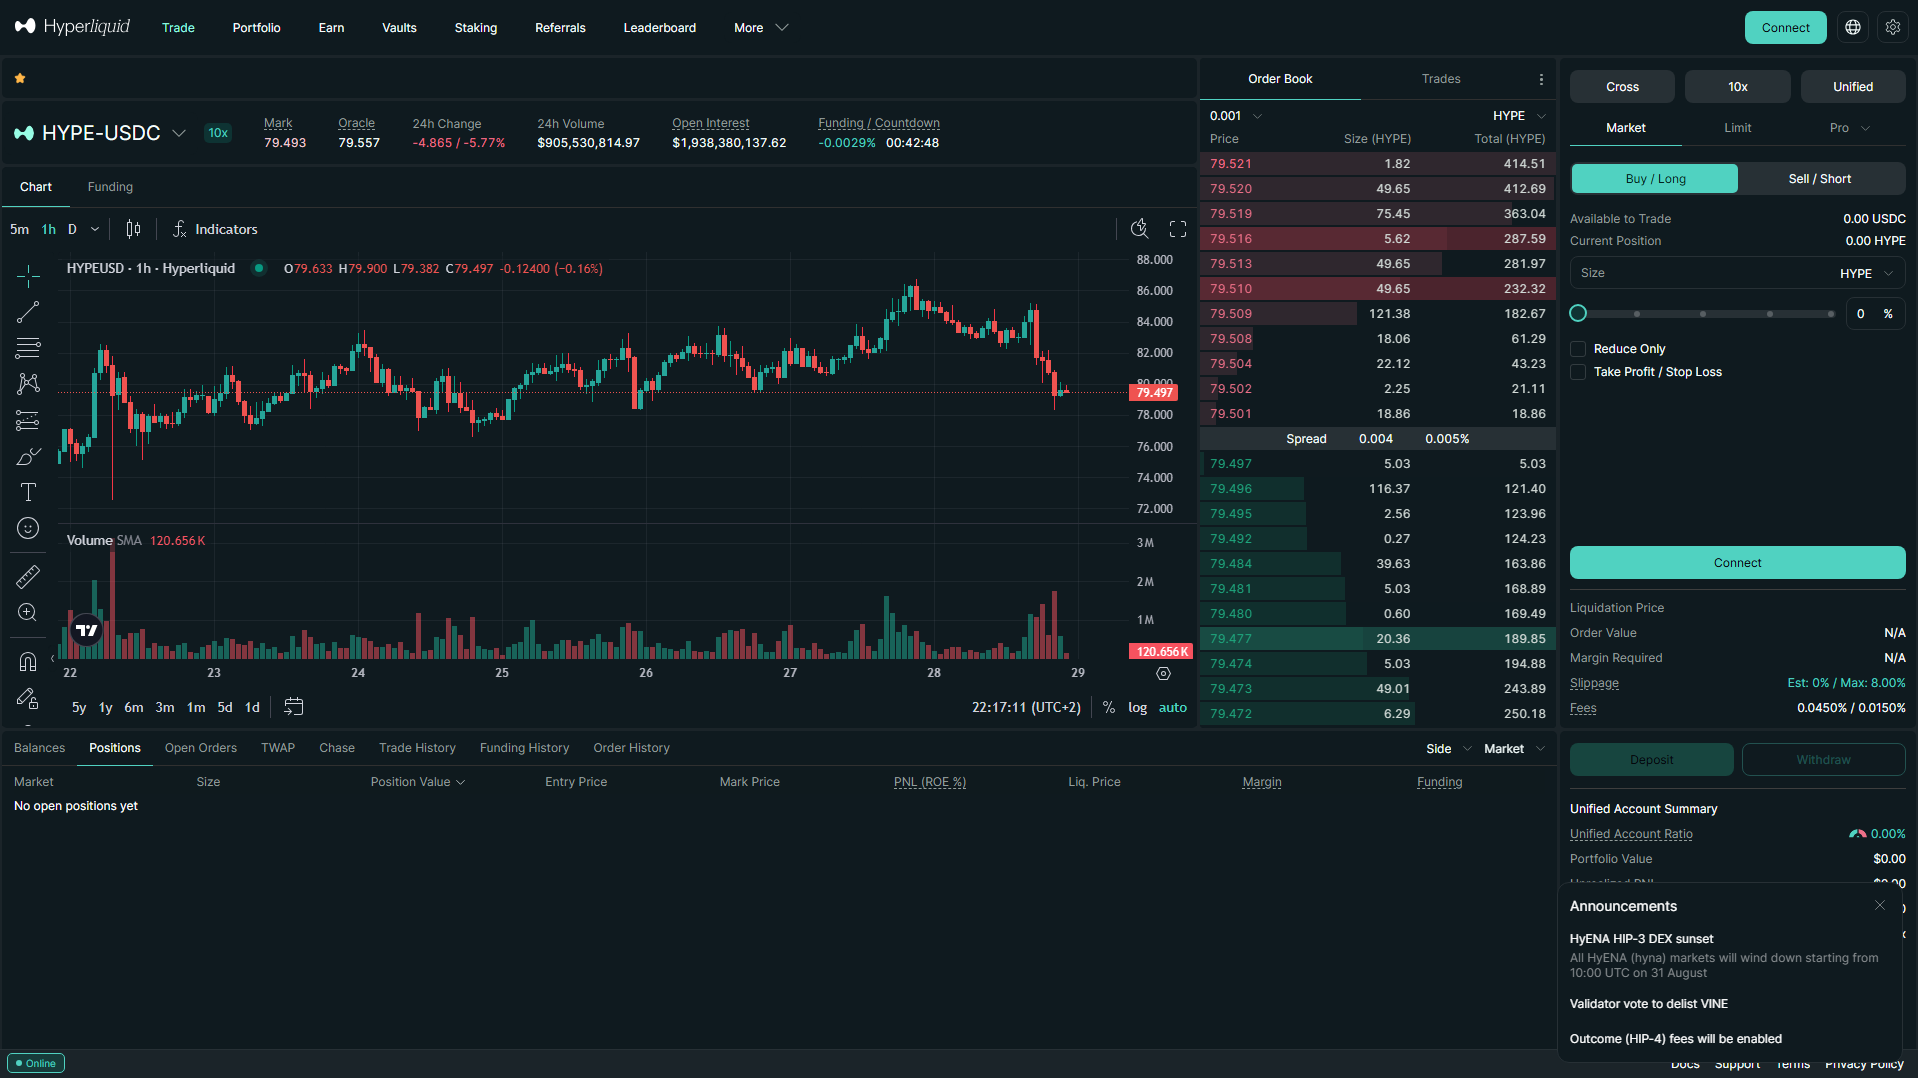Toggle the percent scale on chart
Viewport: 1918px width, 1078px height.
tap(1109, 707)
